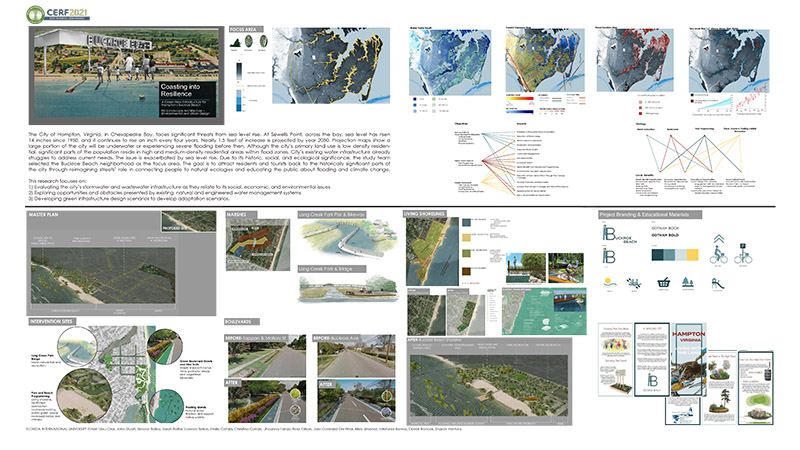Click the pale blue-gray palette swatch
Screen dimensions: 800x450
(681, 254)
